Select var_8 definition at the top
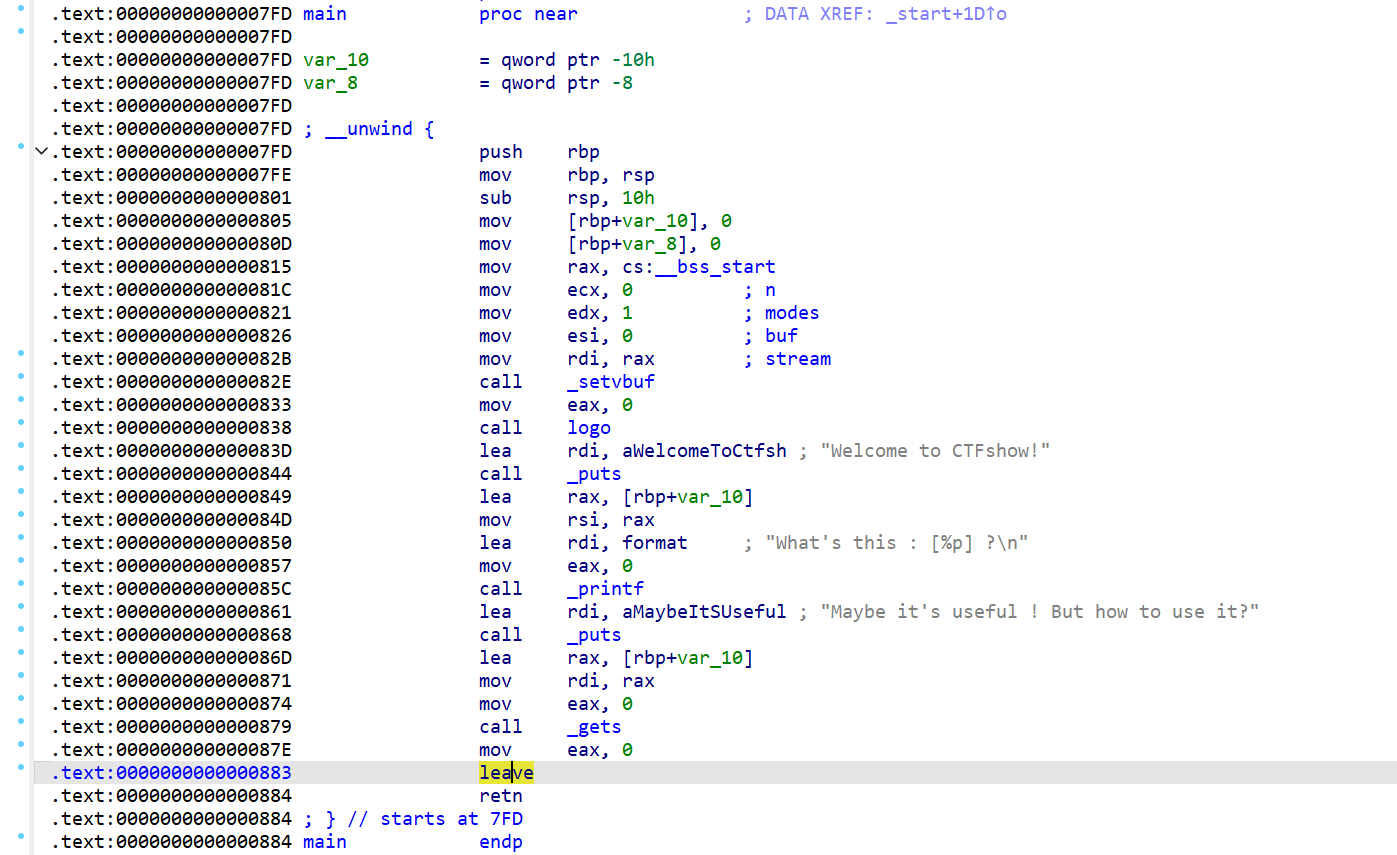 tap(330, 83)
